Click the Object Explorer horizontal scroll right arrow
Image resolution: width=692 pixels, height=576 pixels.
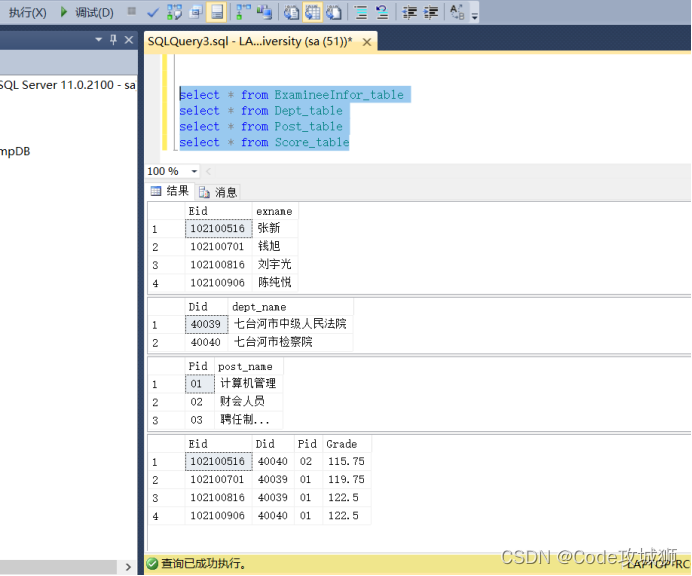click(128, 567)
